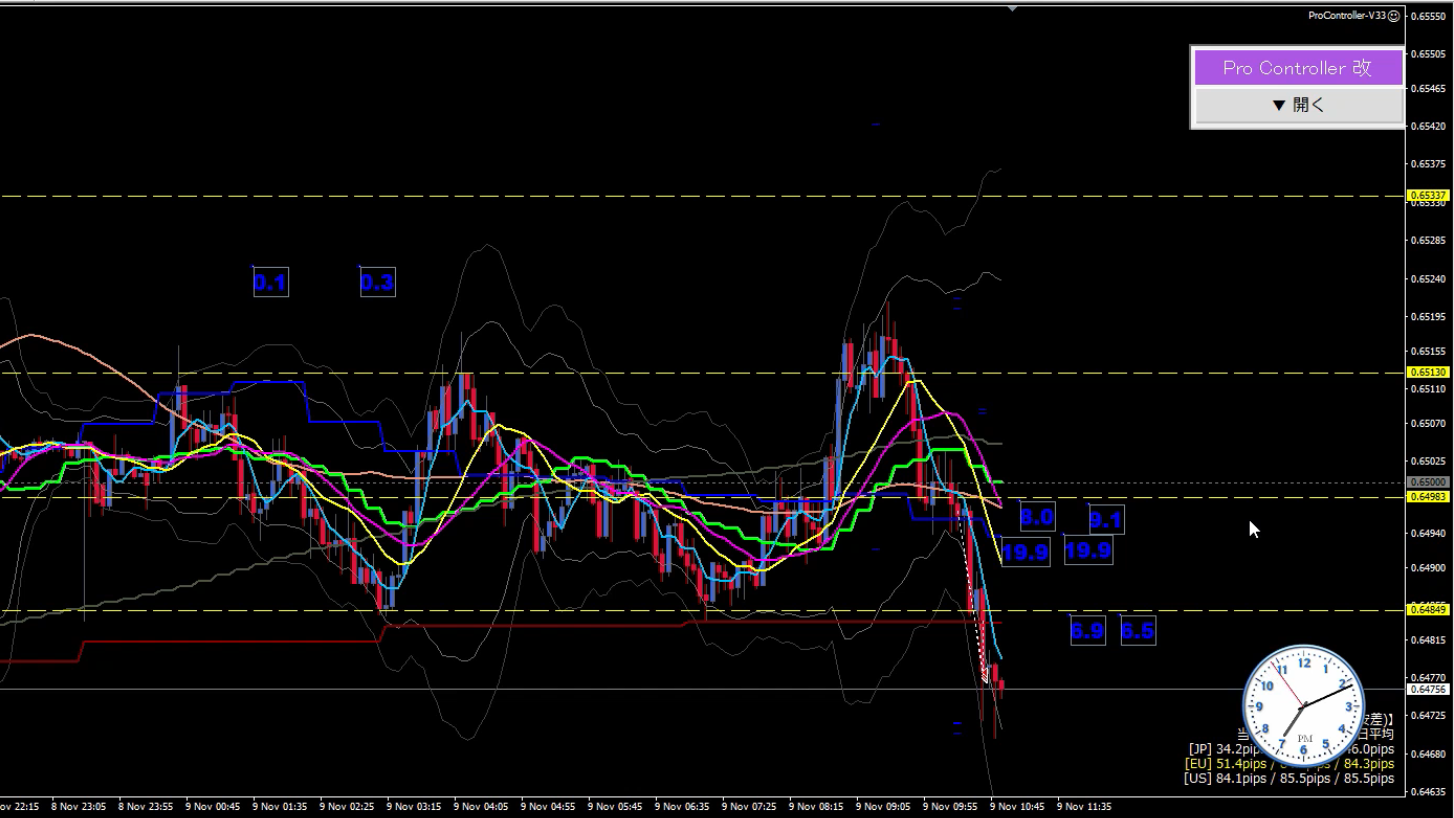Click the purple Pro Controller 改 header
Screen dimensions: 1454x818
coord(1298,68)
